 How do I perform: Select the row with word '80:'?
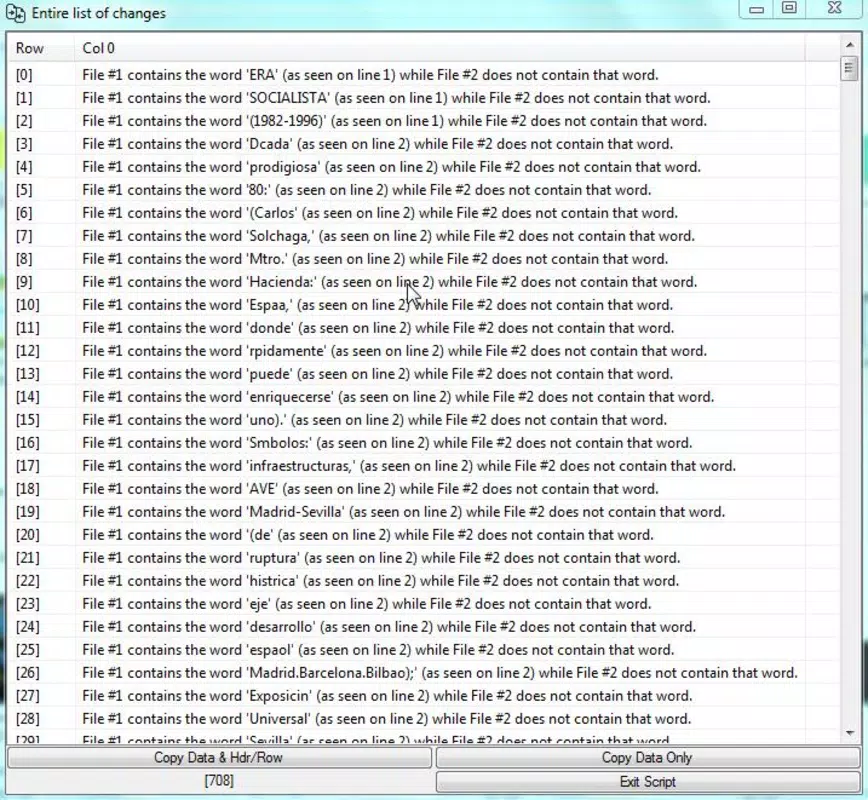click(424, 190)
